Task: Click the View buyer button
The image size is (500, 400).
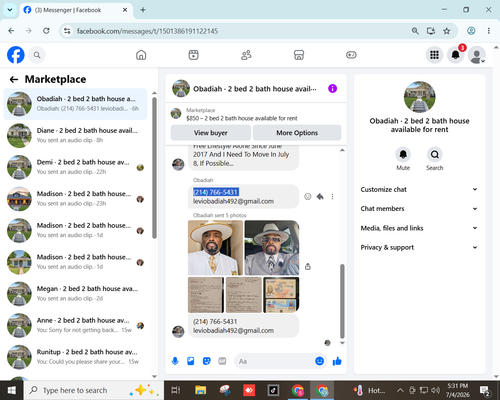Action: [211, 133]
